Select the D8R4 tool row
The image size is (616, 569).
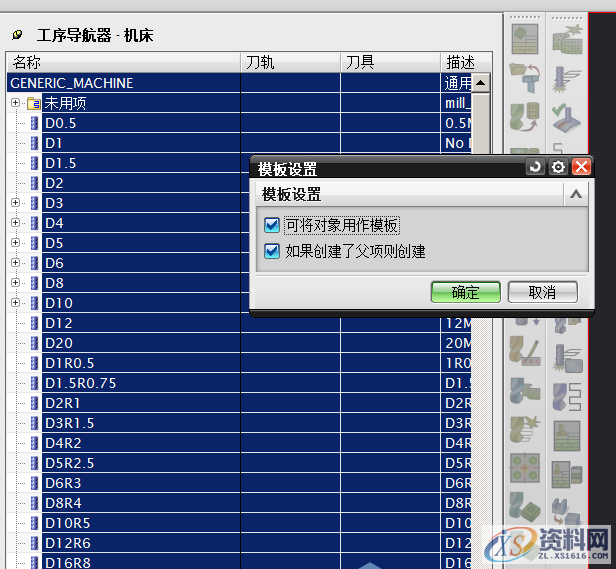(x=239, y=503)
